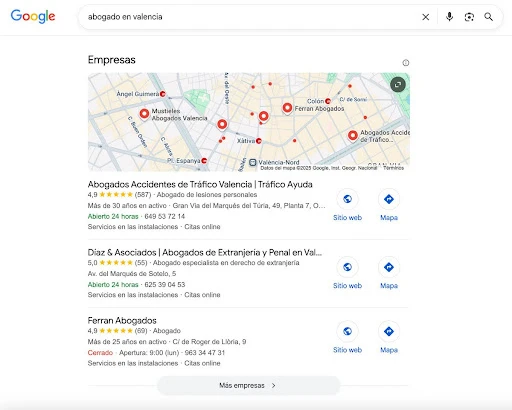Click phone number 963 34 47 31

pyautogui.click(x=205, y=352)
